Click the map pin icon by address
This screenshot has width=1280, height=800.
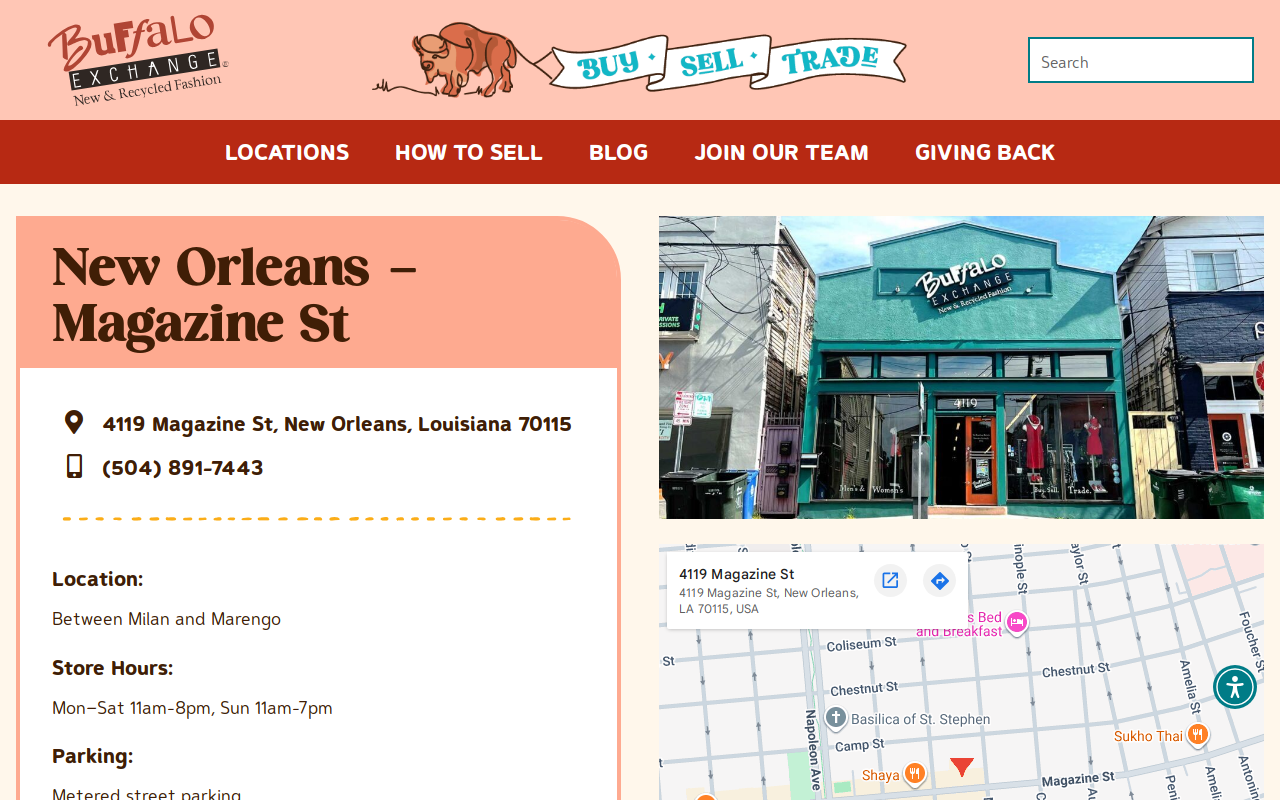coord(74,422)
